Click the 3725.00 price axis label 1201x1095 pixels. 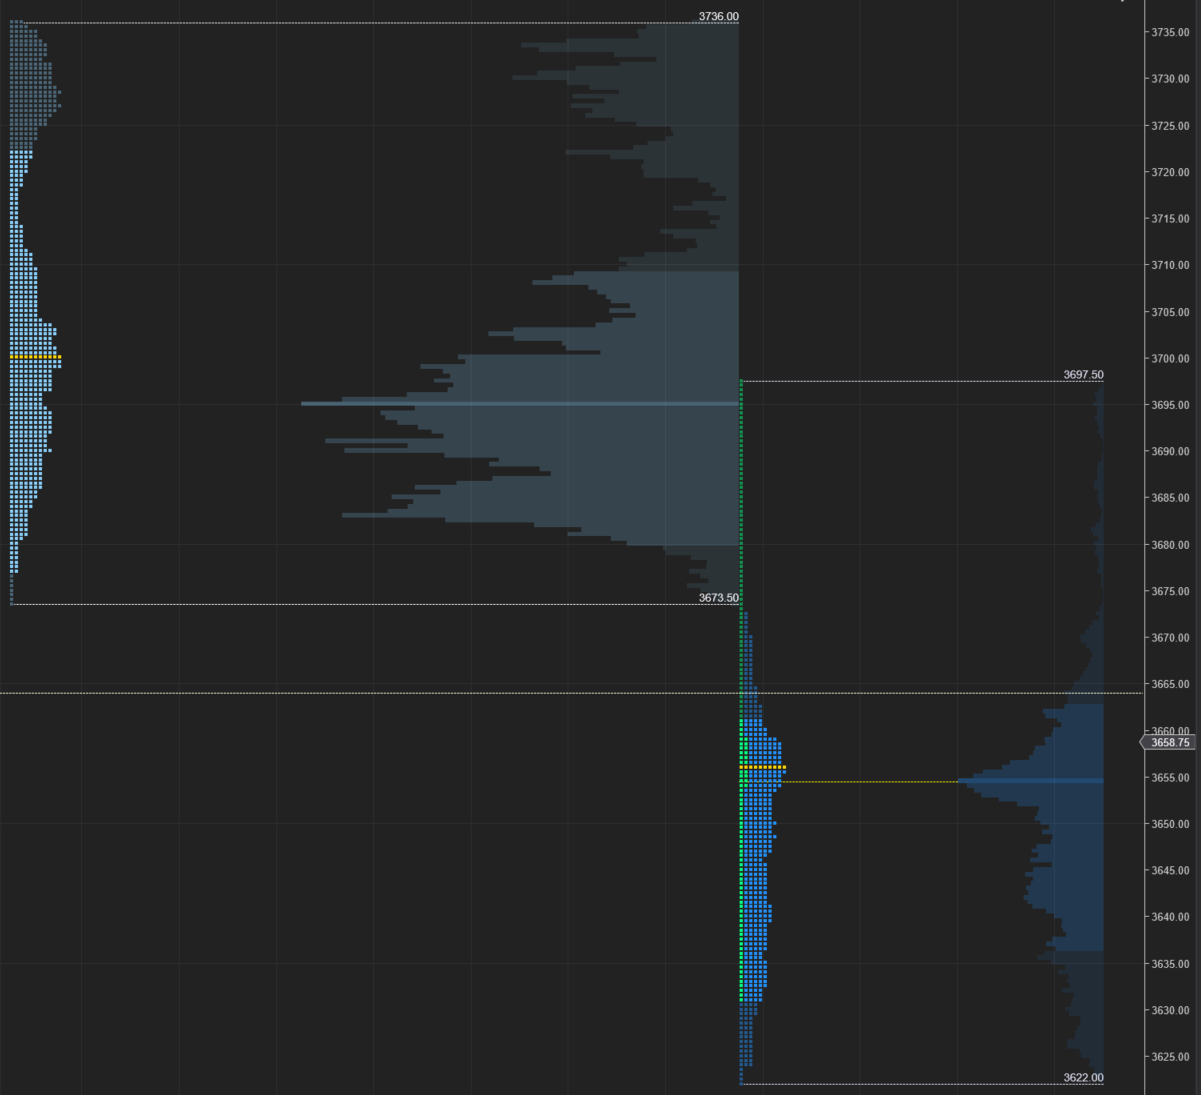[x=1170, y=125]
